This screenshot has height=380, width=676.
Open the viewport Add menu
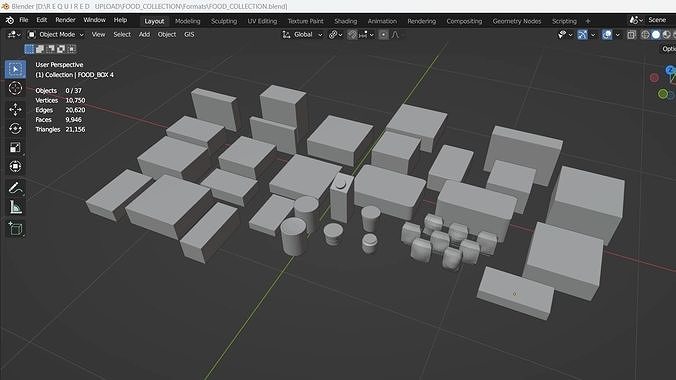144,35
